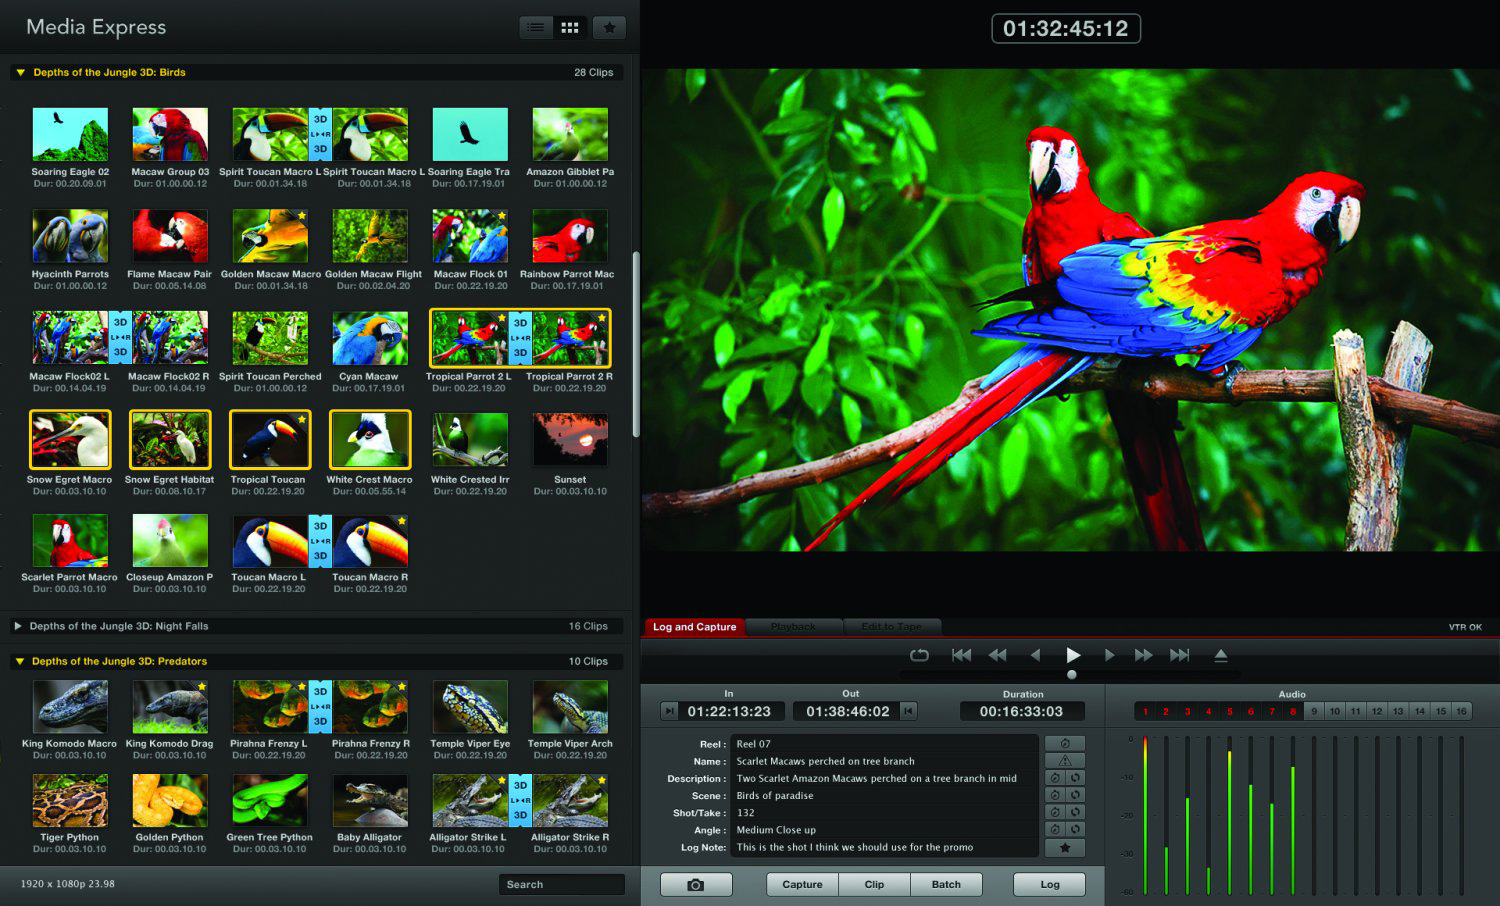Open the Edit to Tape tab
The height and width of the screenshot is (906, 1500).
(x=891, y=627)
